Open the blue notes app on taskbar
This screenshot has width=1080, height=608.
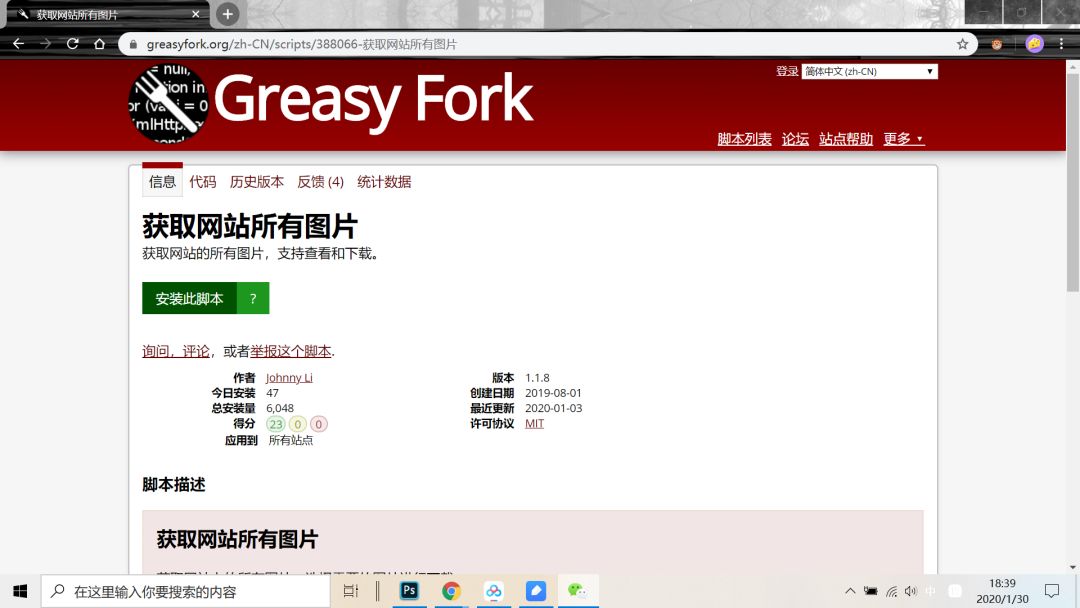[x=536, y=591]
